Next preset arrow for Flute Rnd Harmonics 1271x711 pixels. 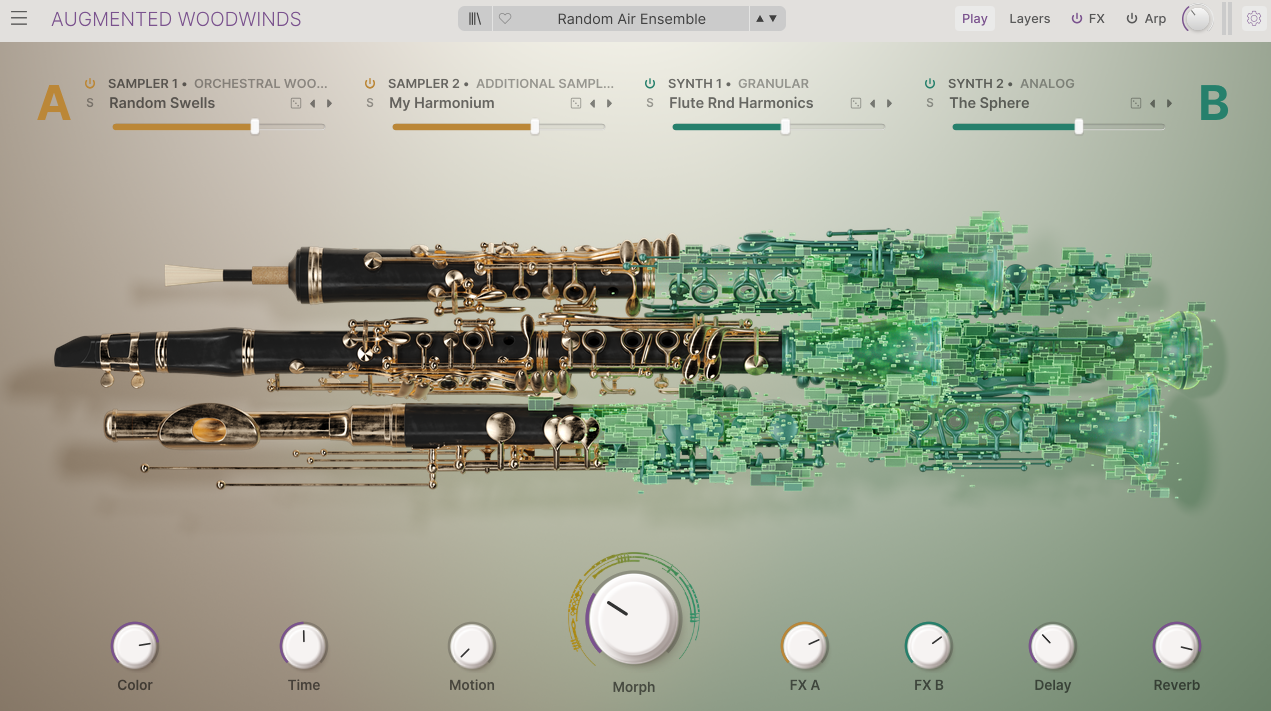click(889, 103)
